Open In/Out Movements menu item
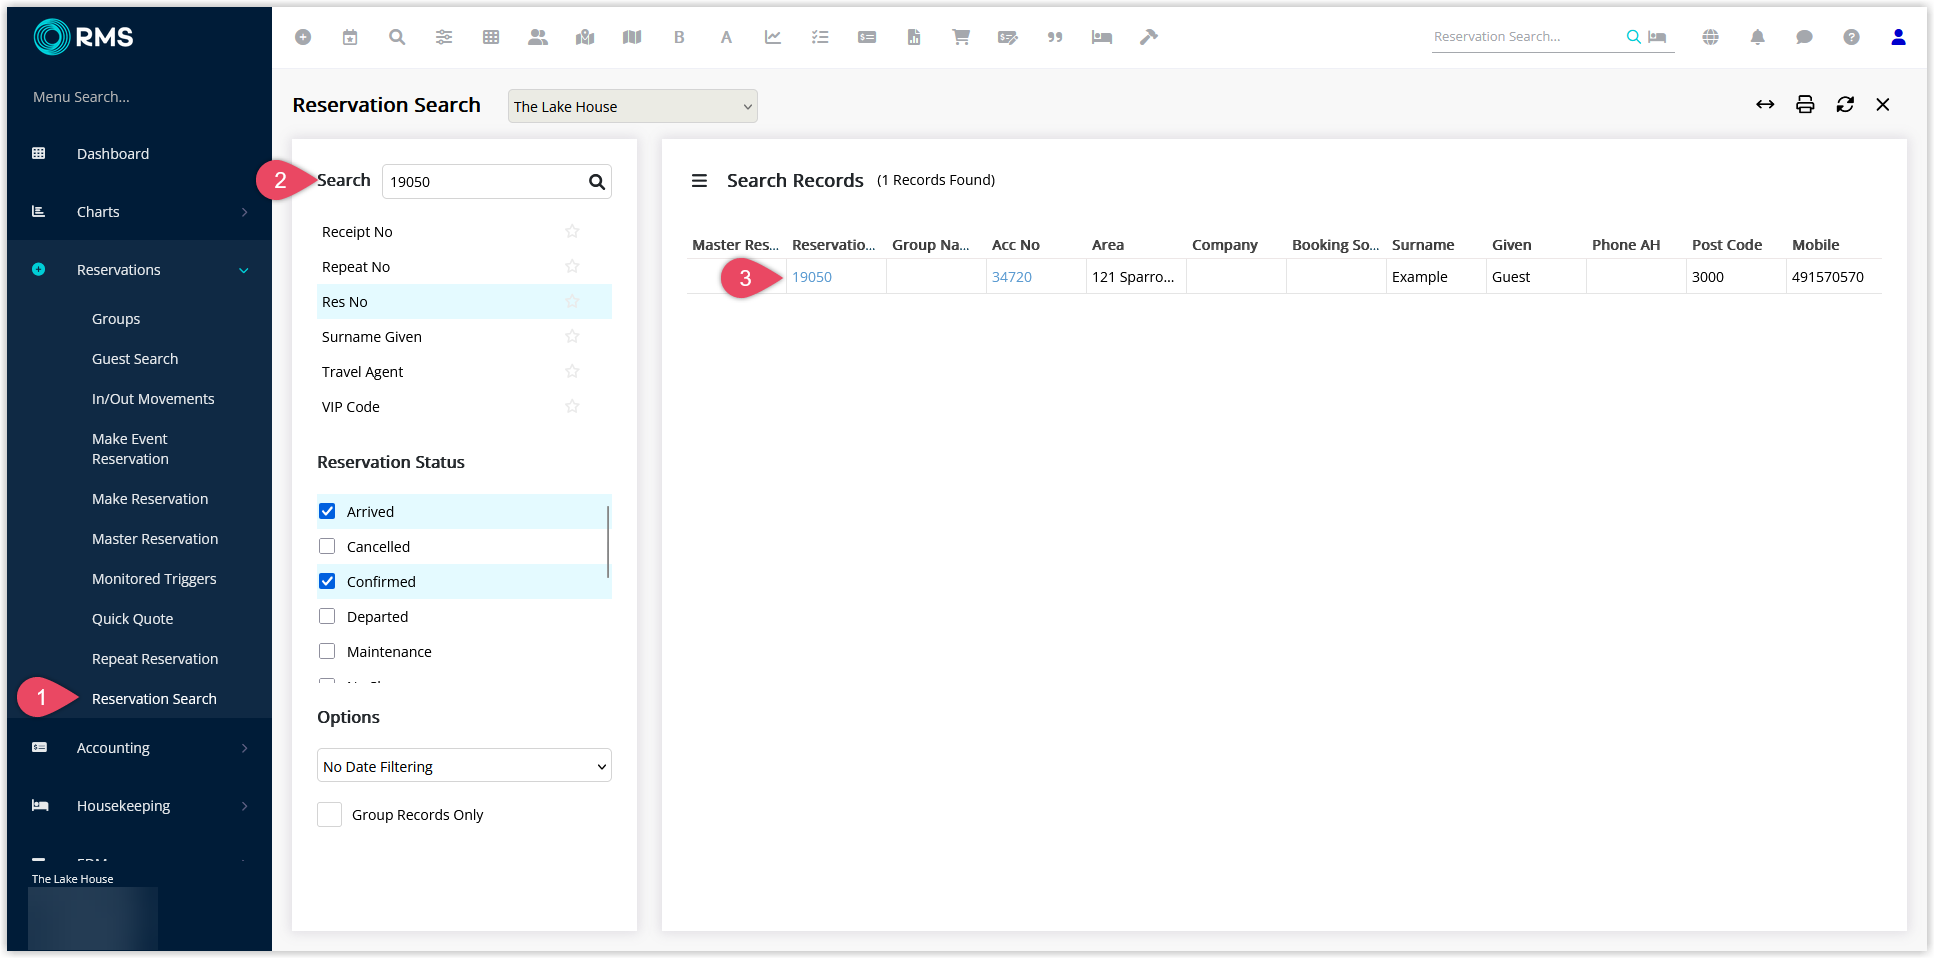 [x=153, y=399]
